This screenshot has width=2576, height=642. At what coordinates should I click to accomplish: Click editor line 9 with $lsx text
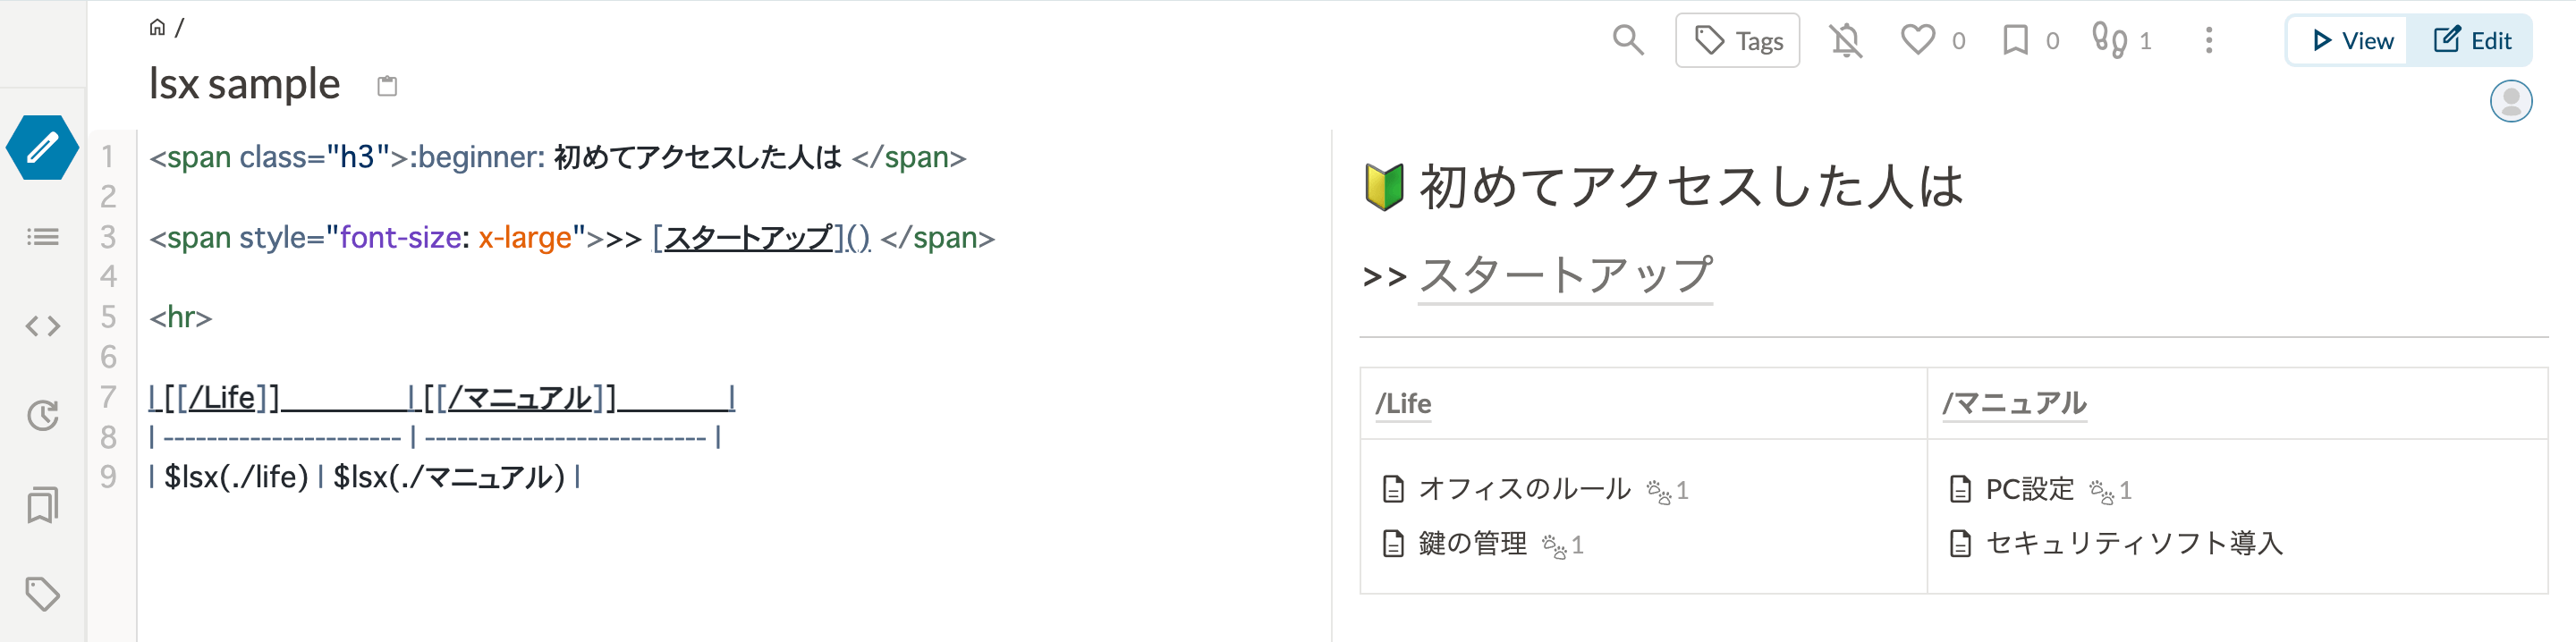365,477
